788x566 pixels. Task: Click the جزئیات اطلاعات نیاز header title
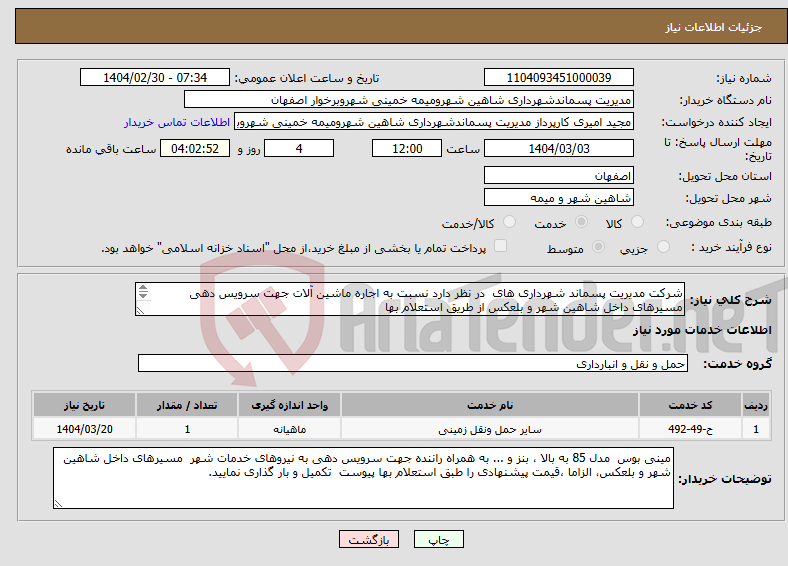(x=714, y=27)
